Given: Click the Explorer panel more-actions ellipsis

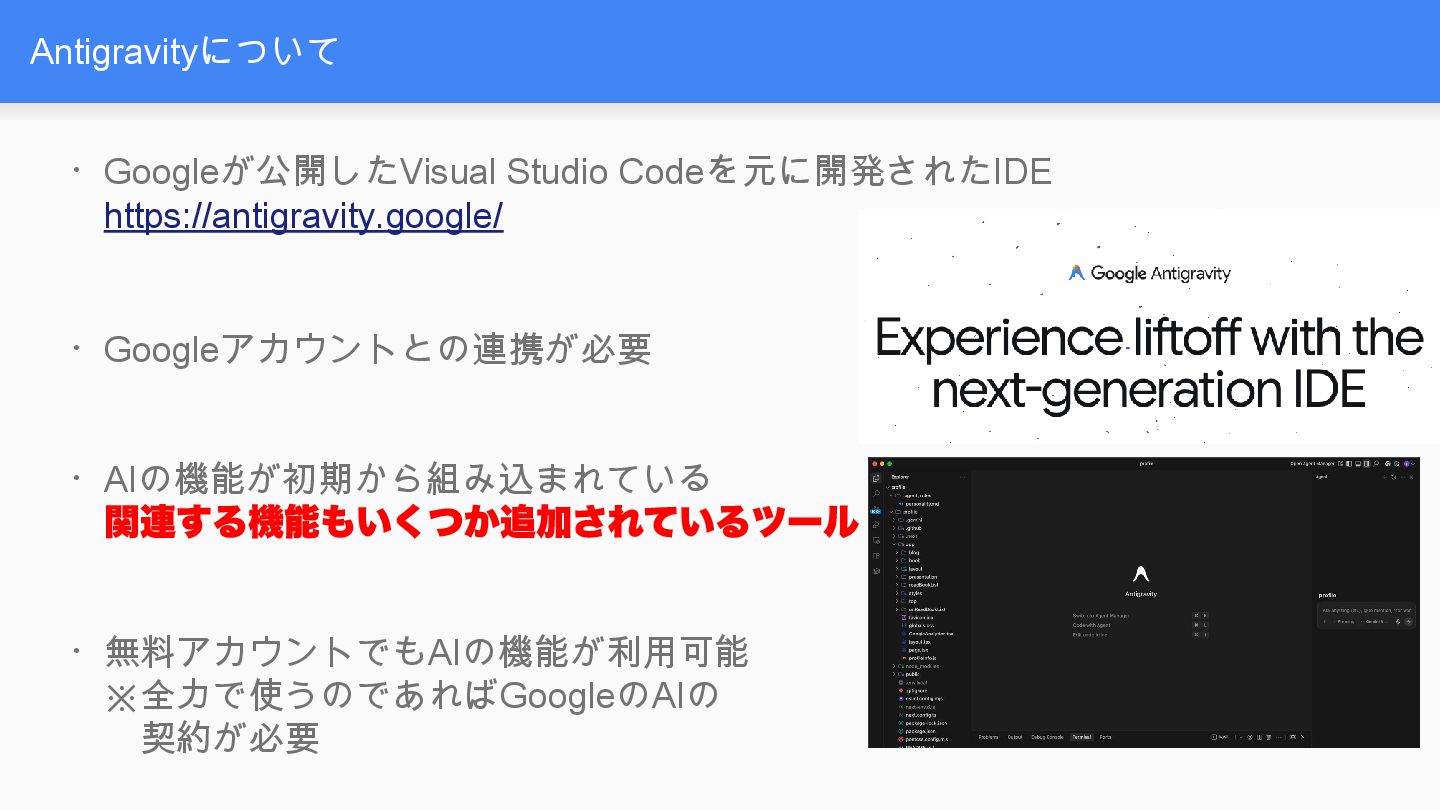Looking at the screenshot, I should pyautogui.click(x=963, y=477).
